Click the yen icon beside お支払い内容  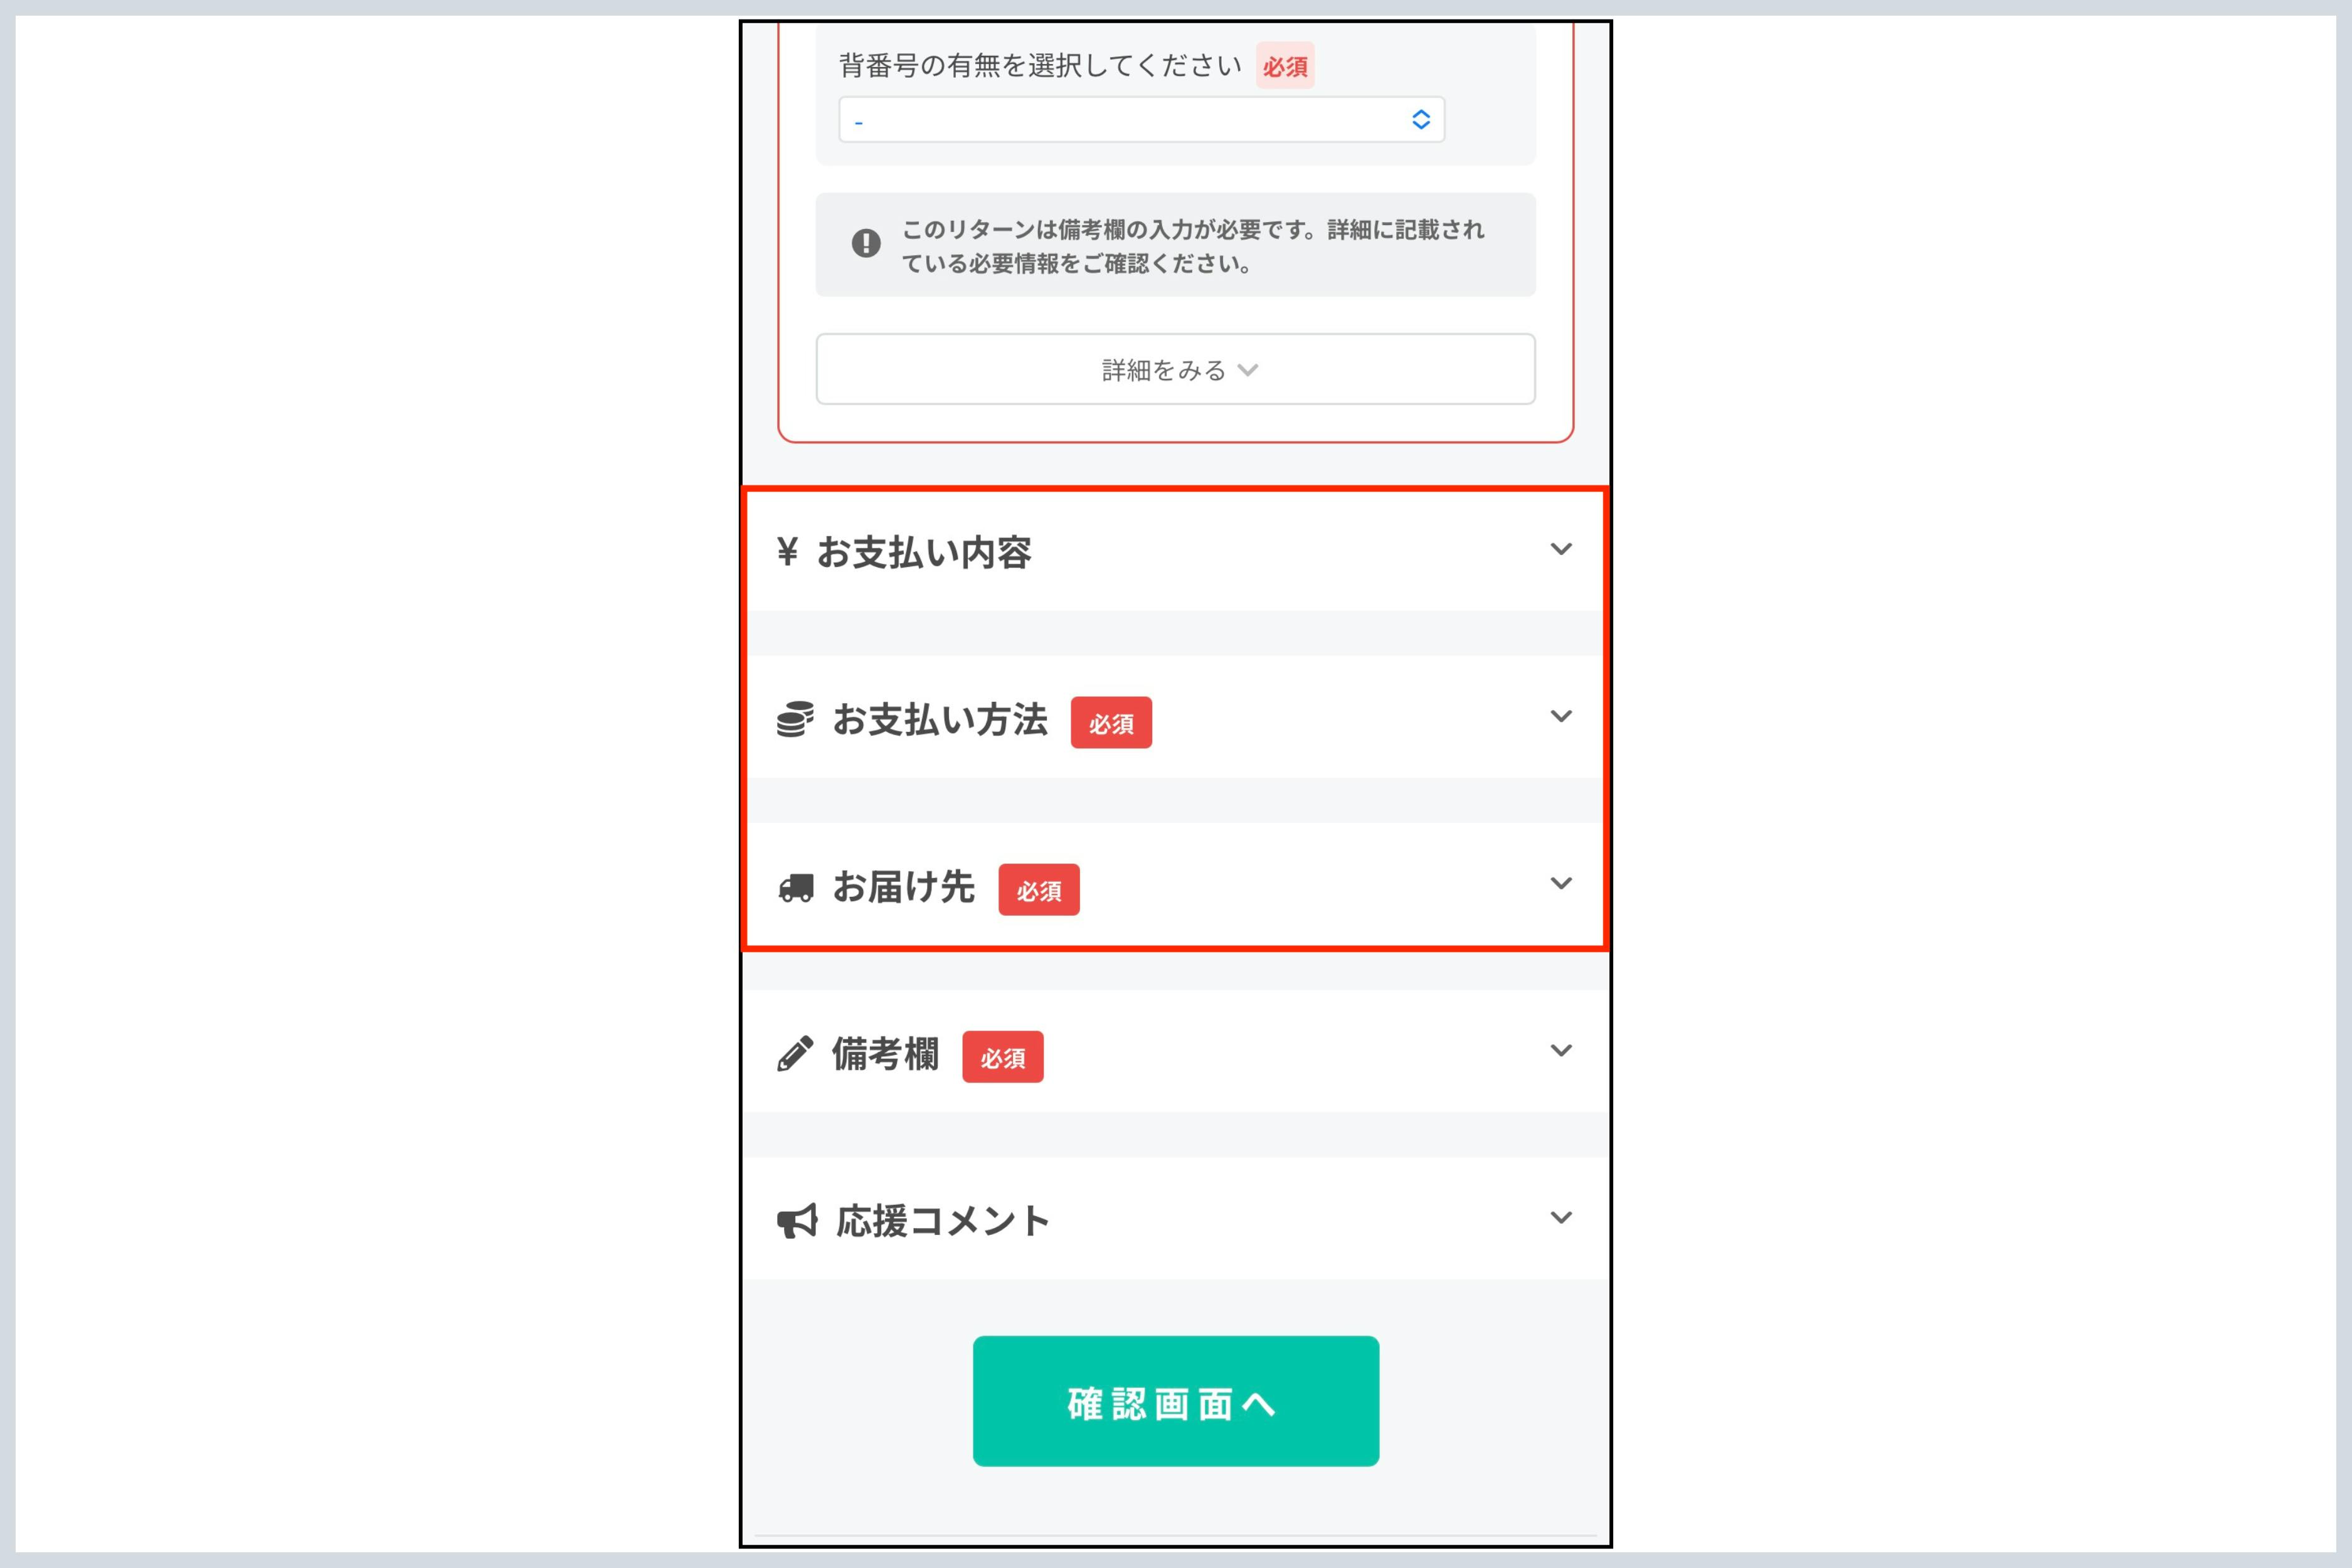click(x=787, y=551)
